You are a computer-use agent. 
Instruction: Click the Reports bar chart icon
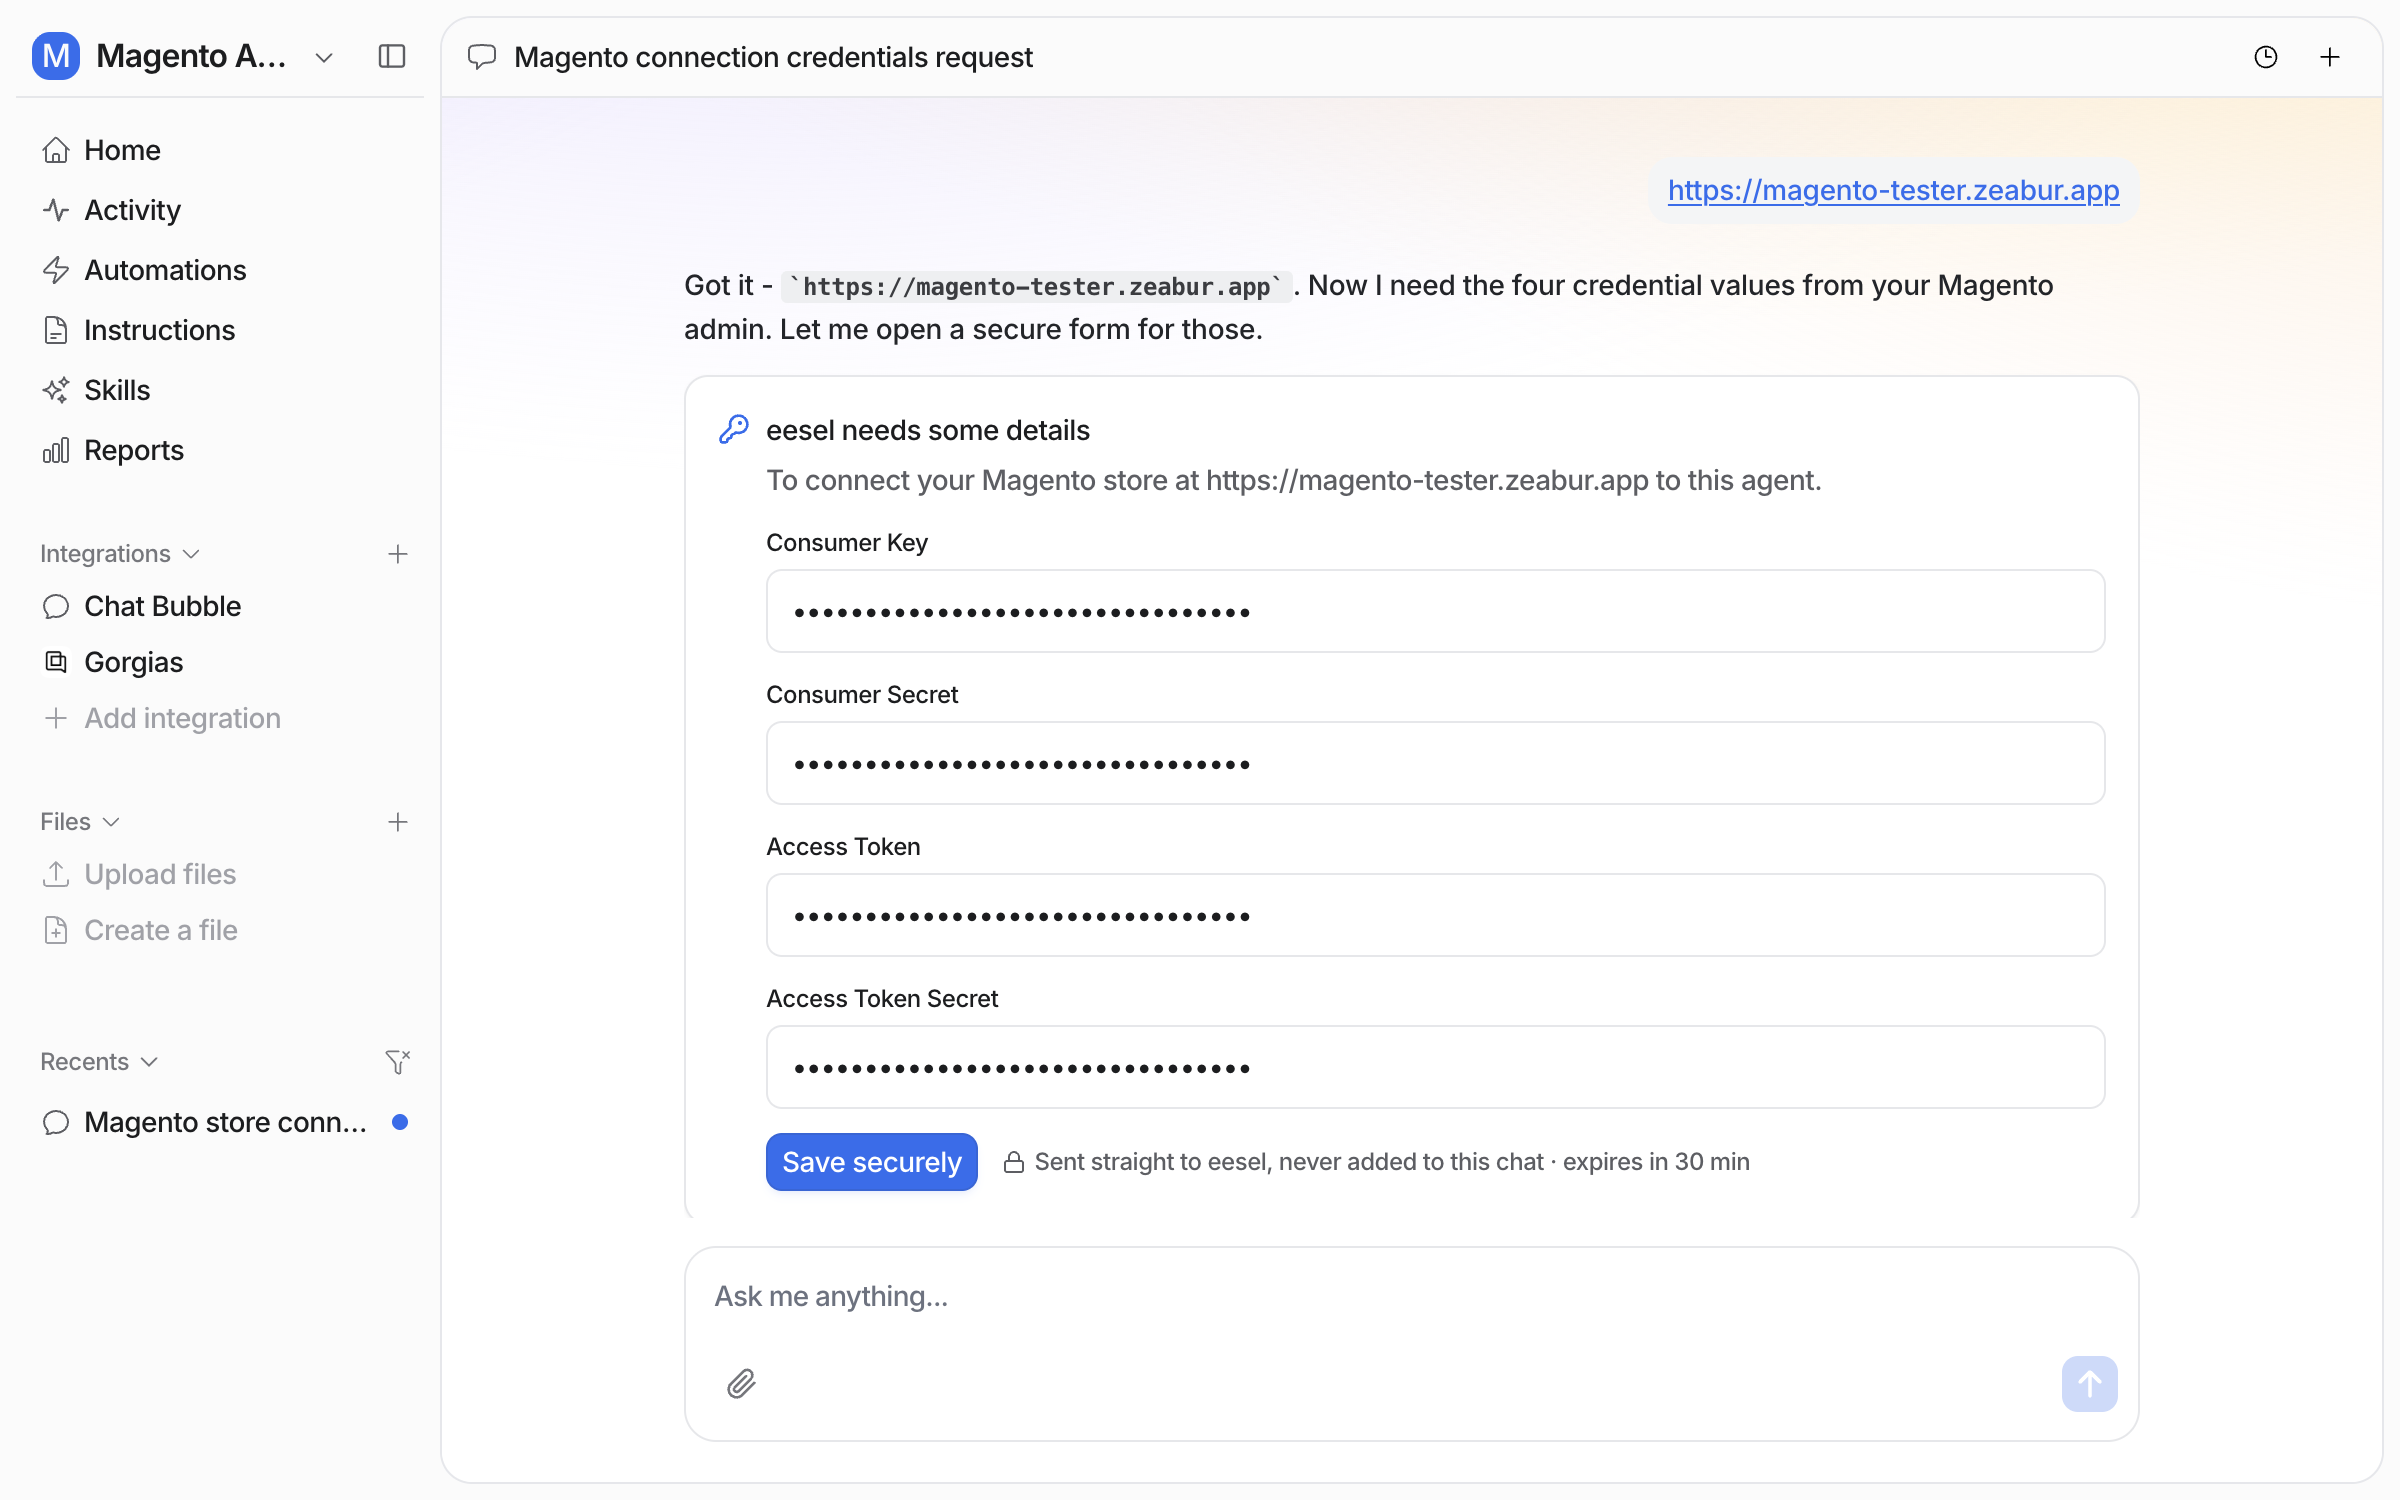click(56, 450)
